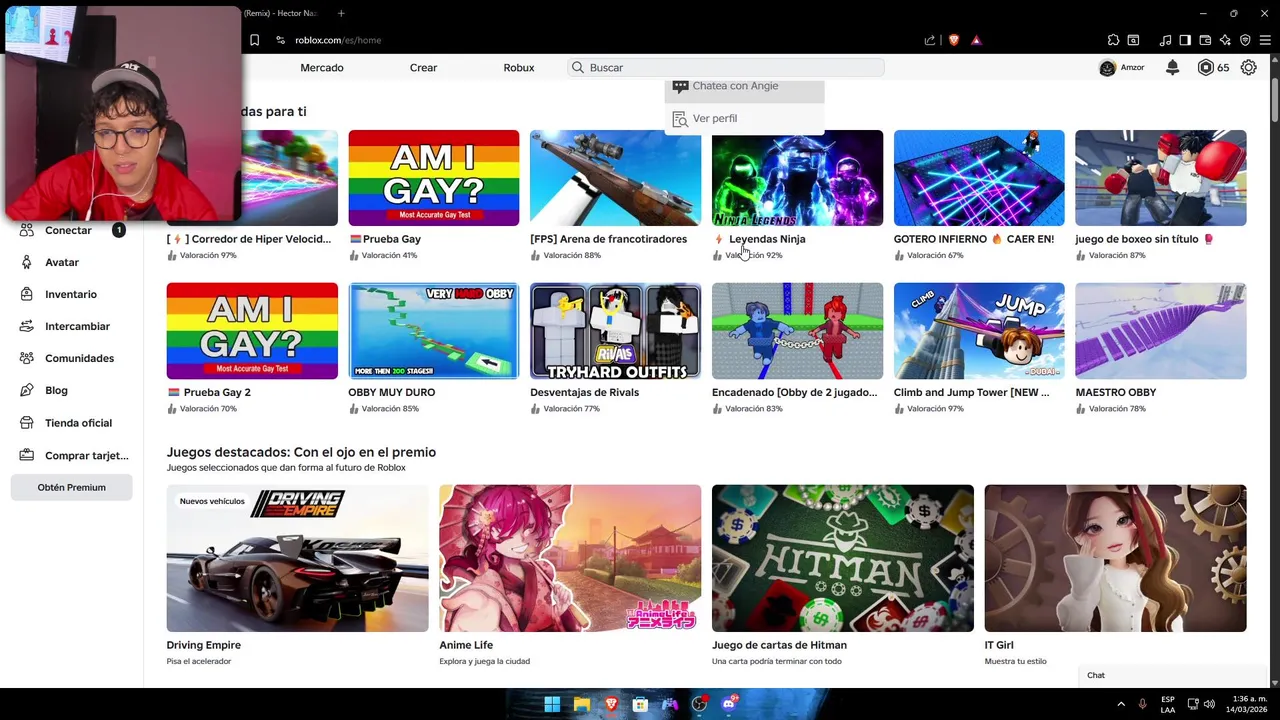Click the Brave VPN shield icon
The height and width of the screenshot is (720, 1280).
pyautogui.click(x=1245, y=40)
